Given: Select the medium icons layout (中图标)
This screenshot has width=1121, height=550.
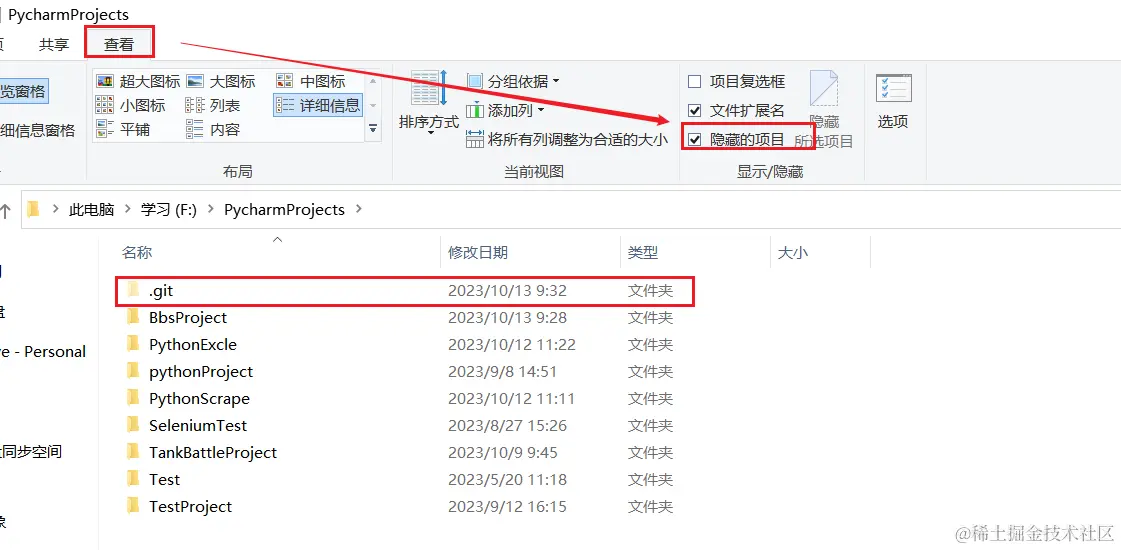Looking at the screenshot, I should (x=311, y=82).
